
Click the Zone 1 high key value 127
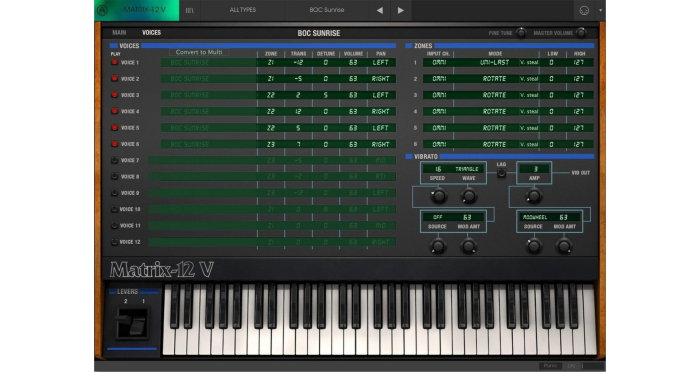pyautogui.click(x=579, y=63)
